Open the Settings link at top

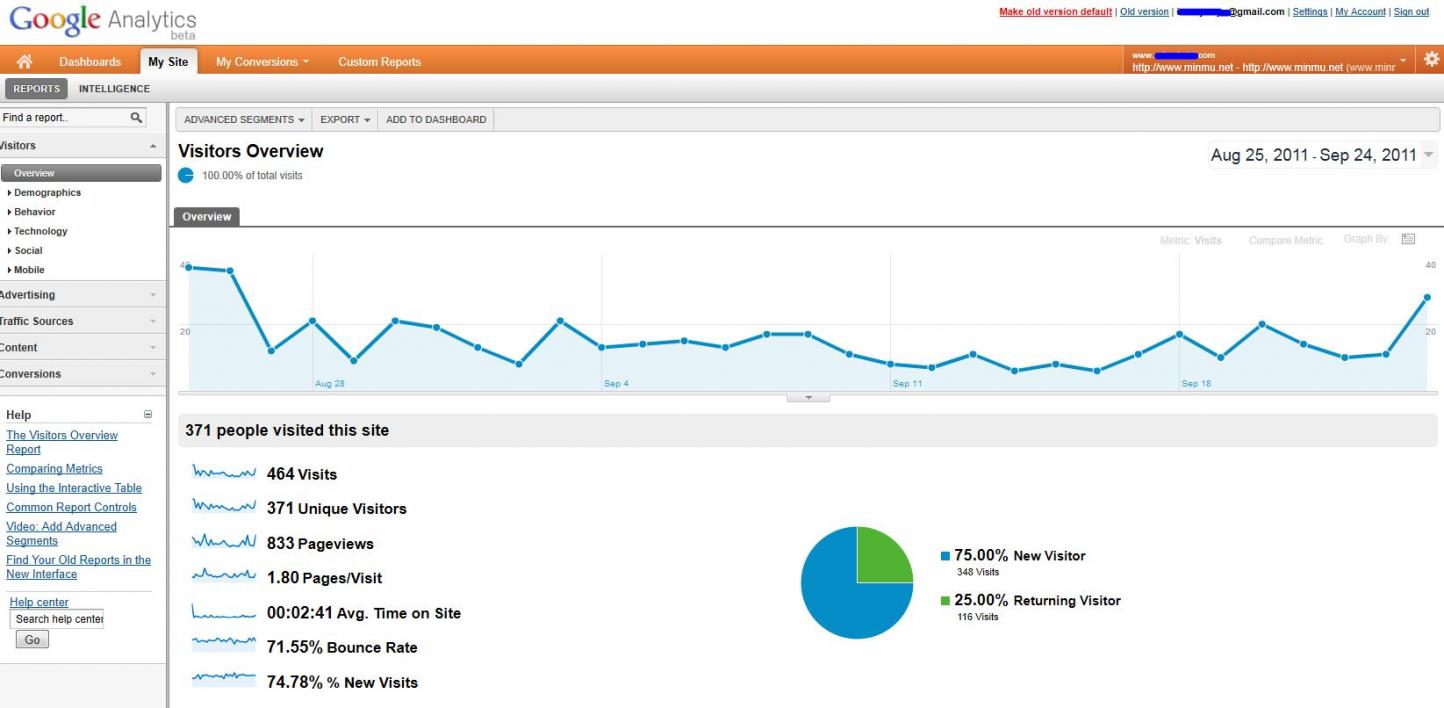click(1310, 12)
